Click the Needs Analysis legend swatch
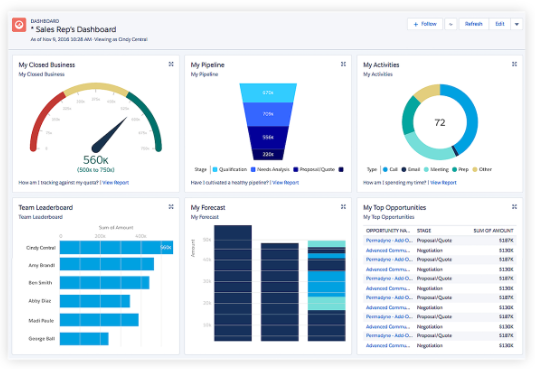Viewport: 535px width, 369px height. coord(253,169)
